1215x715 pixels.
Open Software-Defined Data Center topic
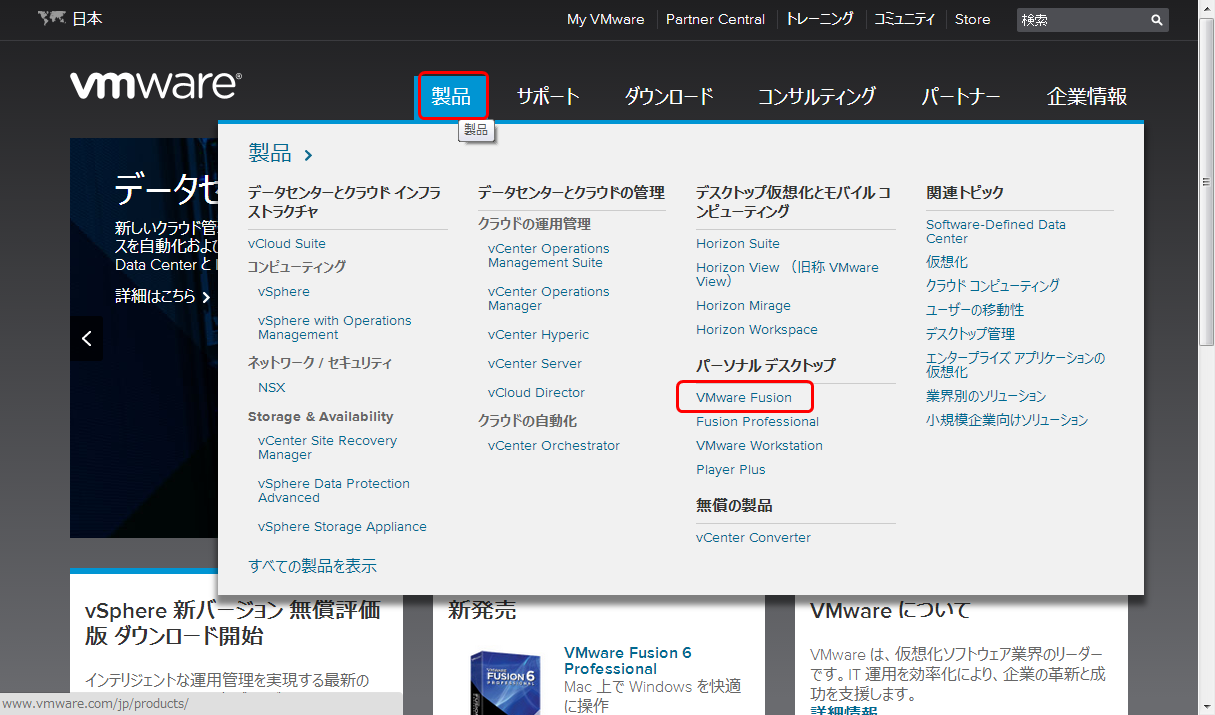point(996,232)
